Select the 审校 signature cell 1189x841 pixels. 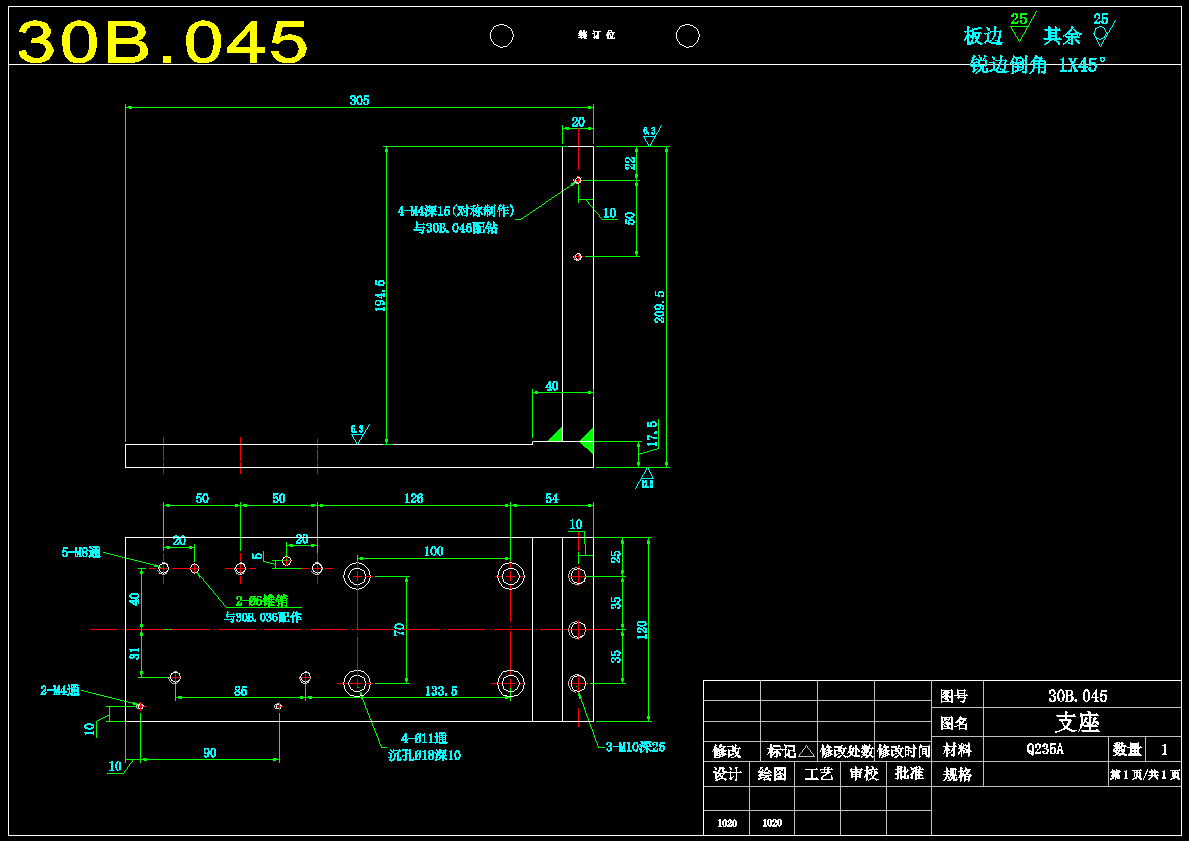pos(863,774)
